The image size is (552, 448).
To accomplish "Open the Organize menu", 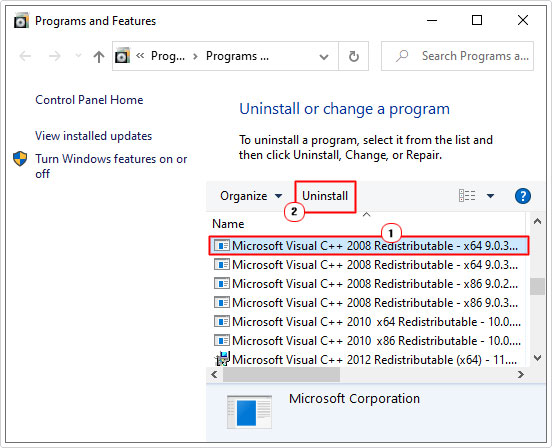I will [x=251, y=196].
